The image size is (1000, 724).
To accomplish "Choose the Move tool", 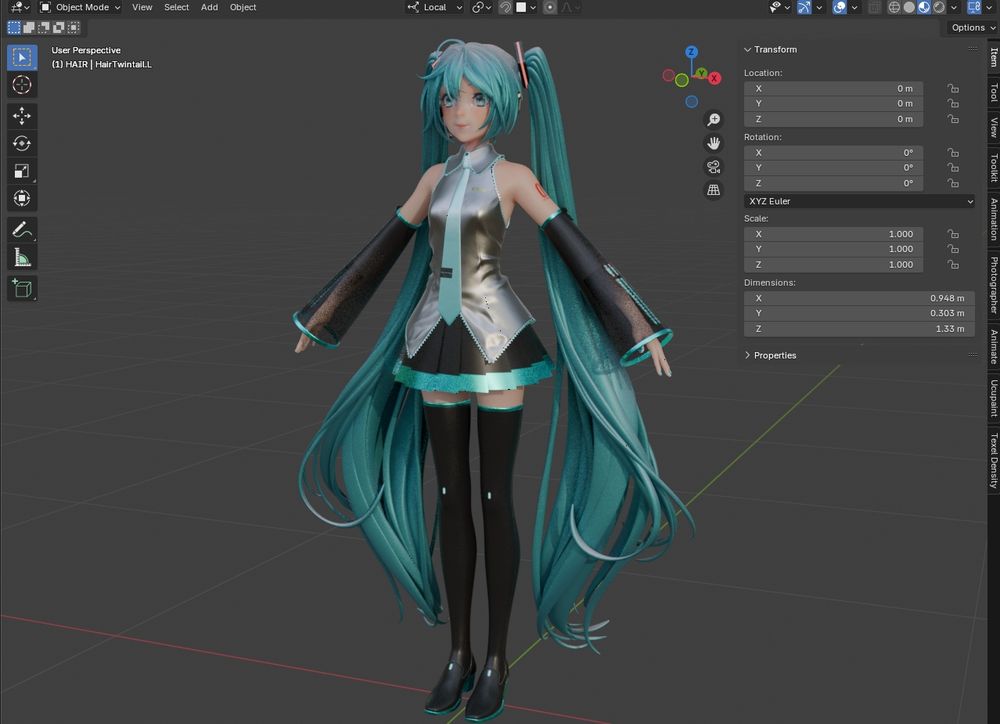I will 22,115.
